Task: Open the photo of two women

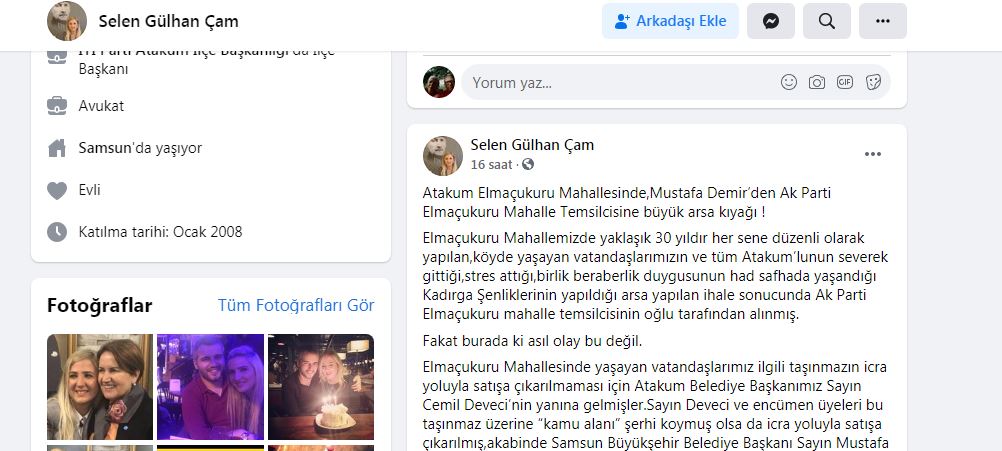Action: coord(100,387)
